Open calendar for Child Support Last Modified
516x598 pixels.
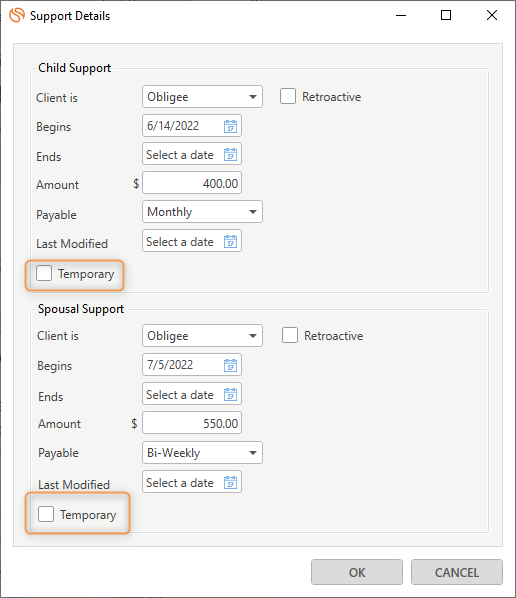230,242
